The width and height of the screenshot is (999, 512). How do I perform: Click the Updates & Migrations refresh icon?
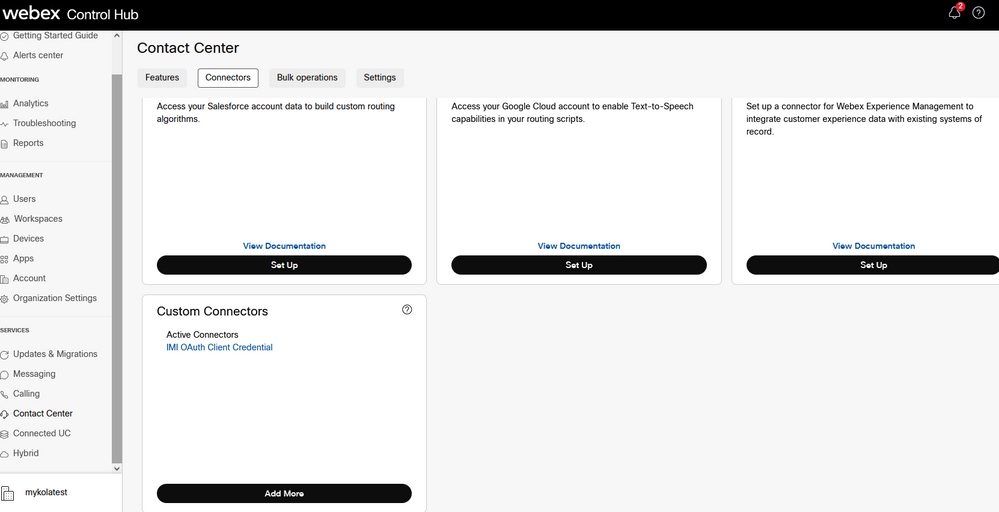[x=4, y=355]
